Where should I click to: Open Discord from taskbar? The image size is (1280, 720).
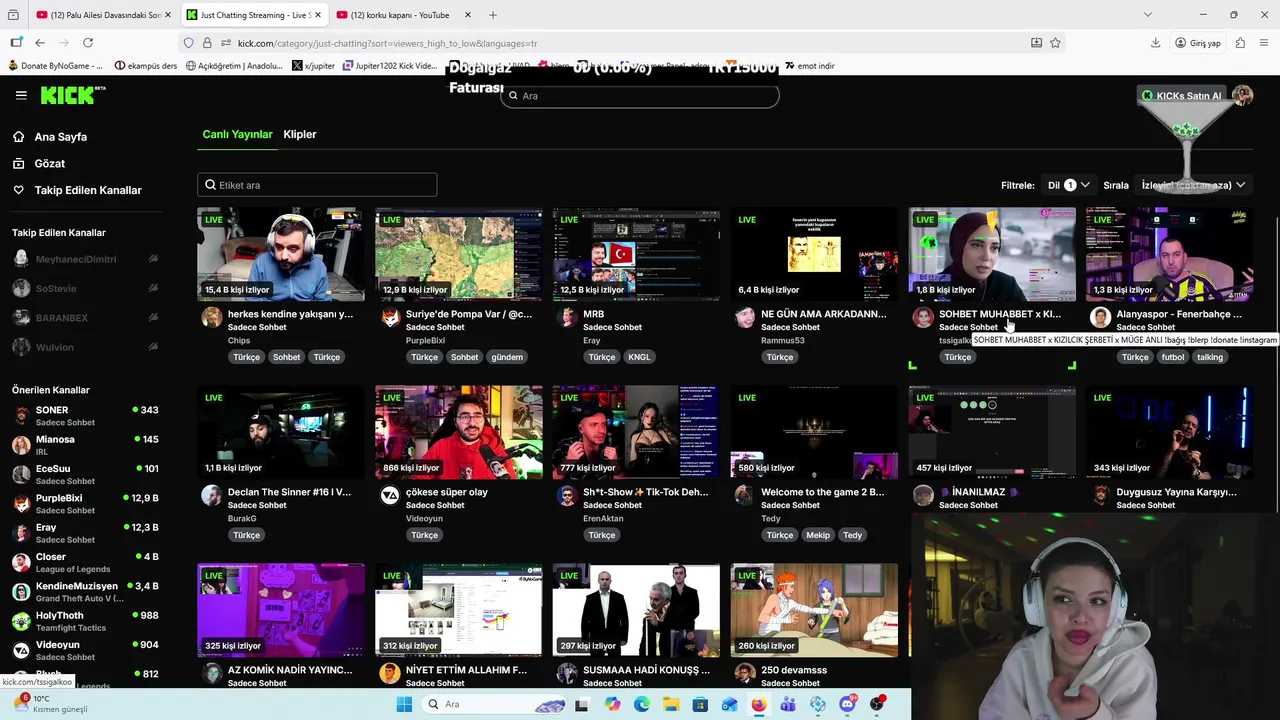click(x=848, y=704)
